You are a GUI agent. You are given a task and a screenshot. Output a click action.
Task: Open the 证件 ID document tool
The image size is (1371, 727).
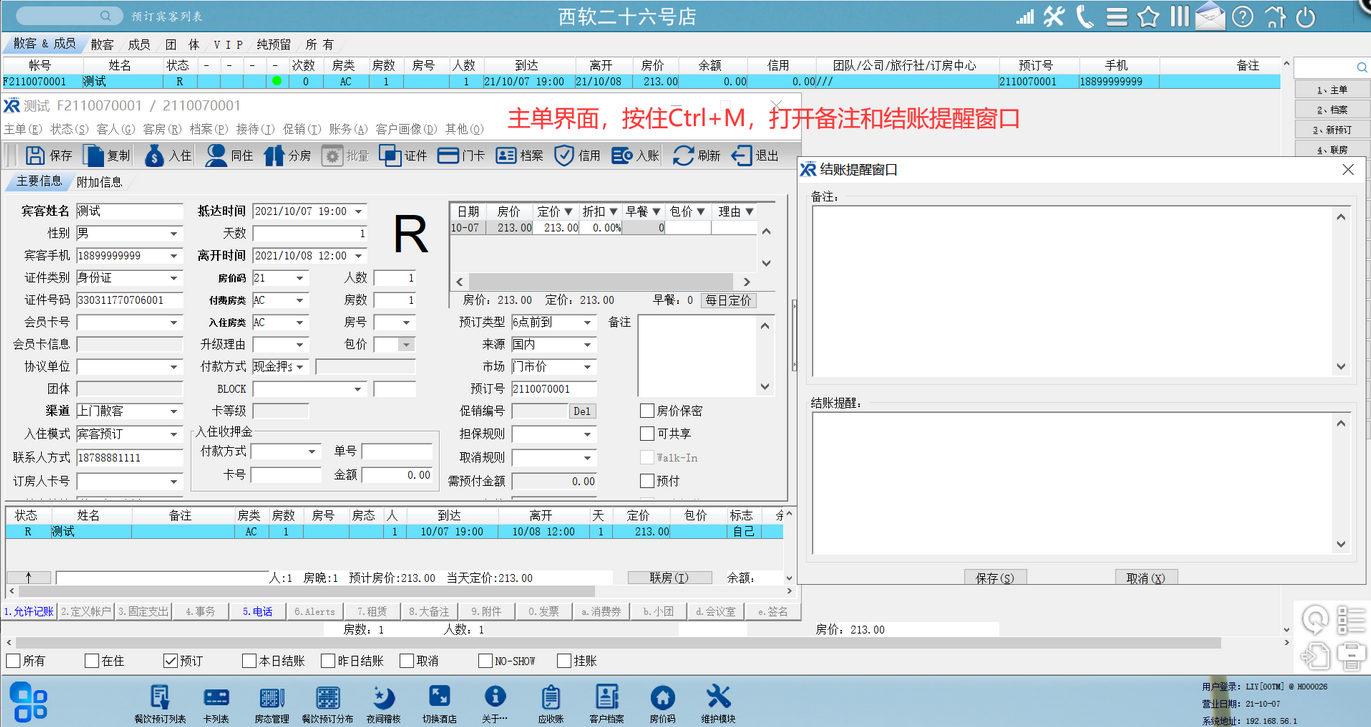tap(390, 155)
